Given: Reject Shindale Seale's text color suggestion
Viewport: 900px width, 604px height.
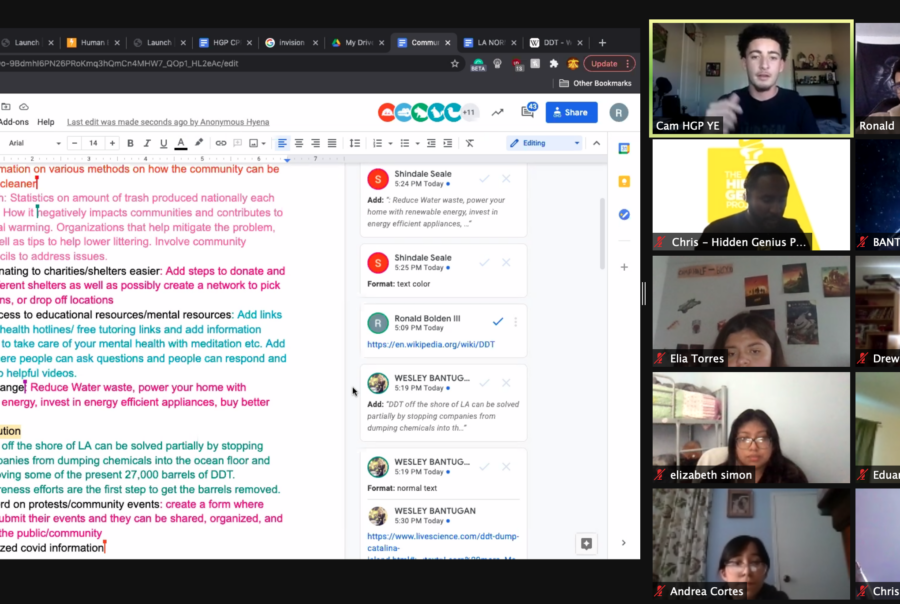Looking at the screenshot, I should pyautogui.click(x=506, y=262).
